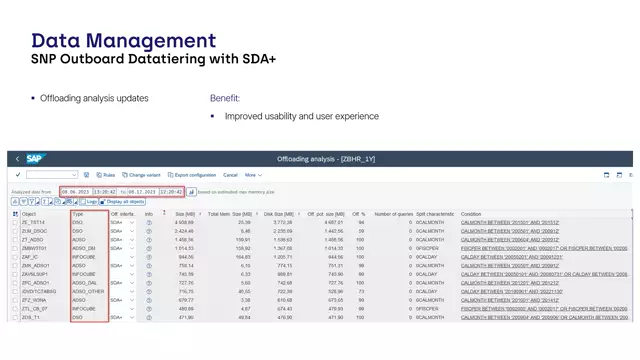Click the sort ascending toolbar icon

click(15, 202)
